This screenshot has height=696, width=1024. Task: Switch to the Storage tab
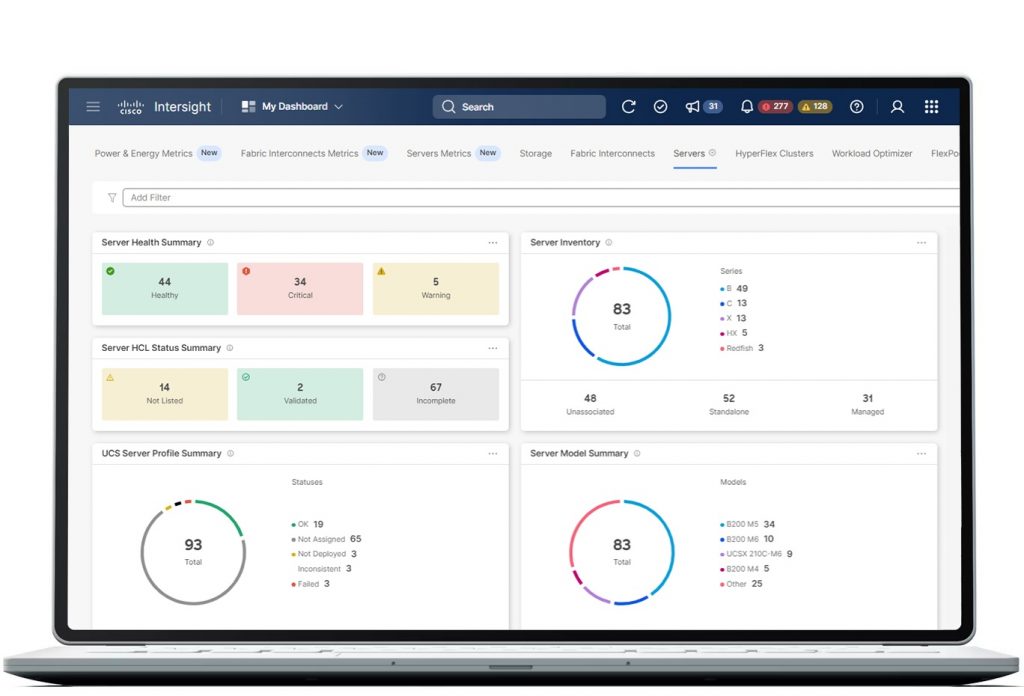[x=535, y=154]
